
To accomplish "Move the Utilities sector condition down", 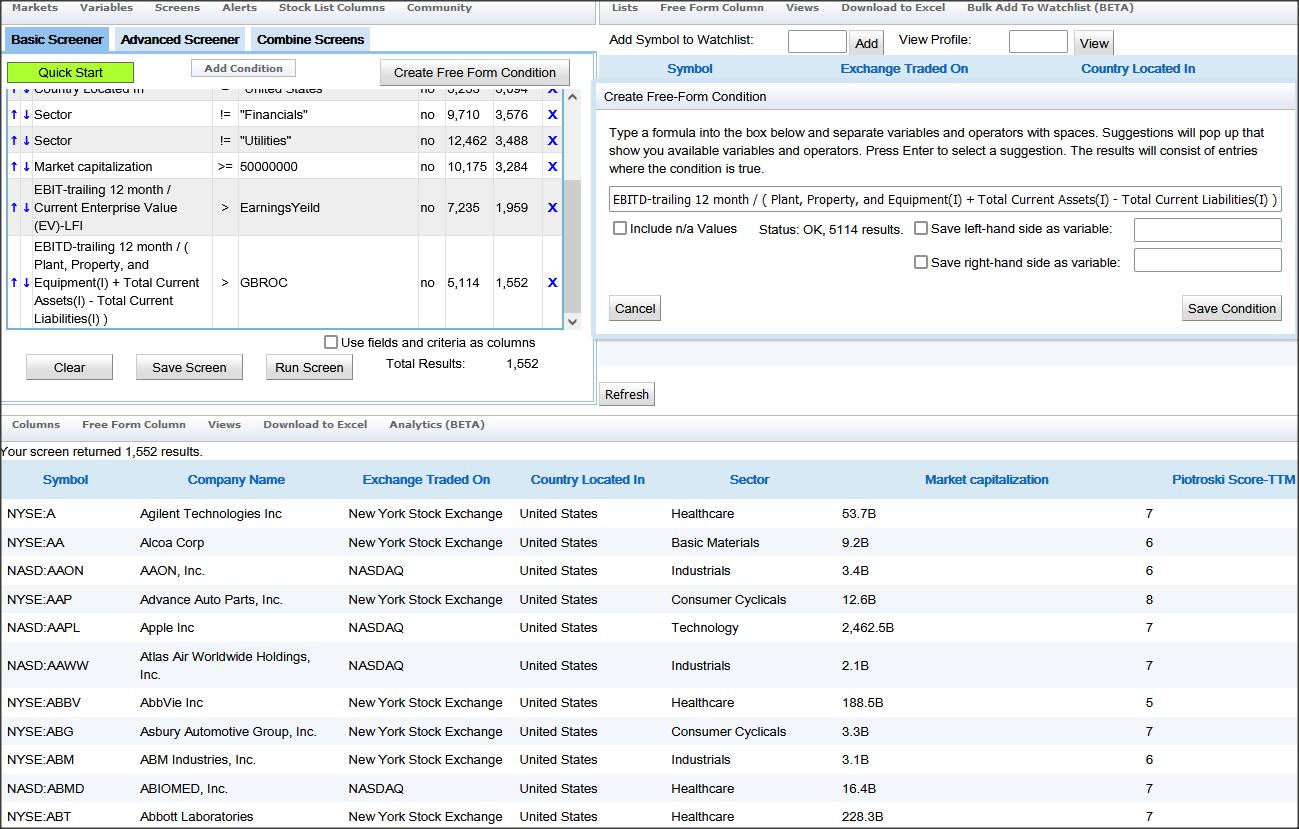I will pyautogui.click(x=27, y=141).
